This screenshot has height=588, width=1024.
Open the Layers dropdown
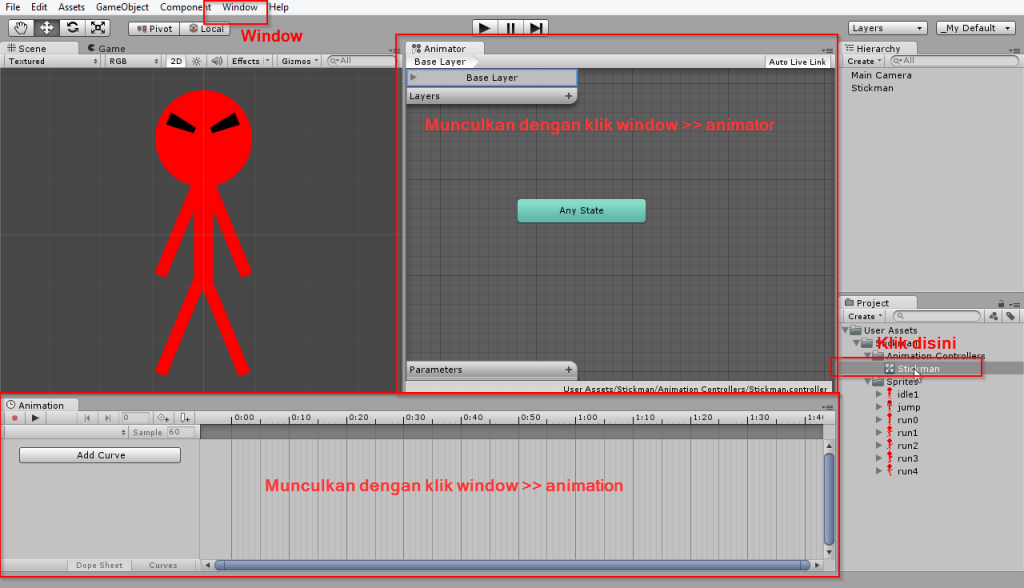pos(887,28)
